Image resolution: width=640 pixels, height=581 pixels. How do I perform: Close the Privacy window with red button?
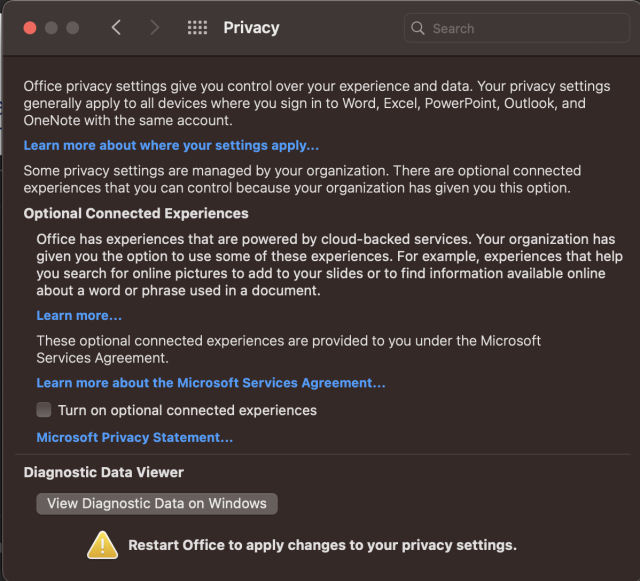pyautogui.click(x=30, y=28)
